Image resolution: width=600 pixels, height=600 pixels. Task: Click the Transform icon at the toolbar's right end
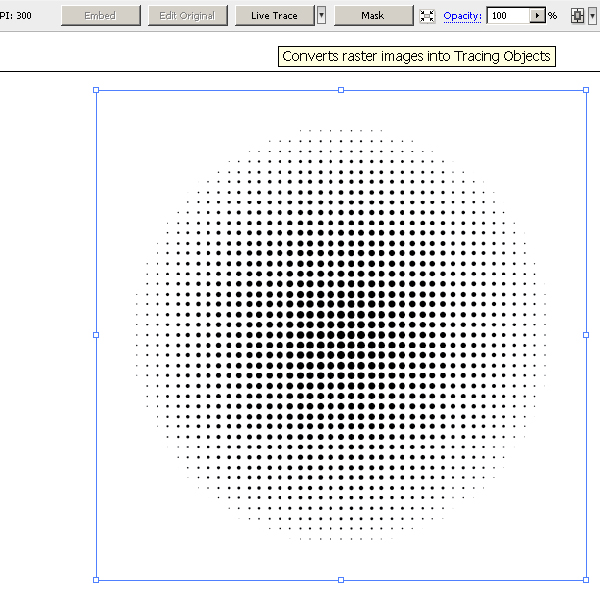click(x=577, y=16)
